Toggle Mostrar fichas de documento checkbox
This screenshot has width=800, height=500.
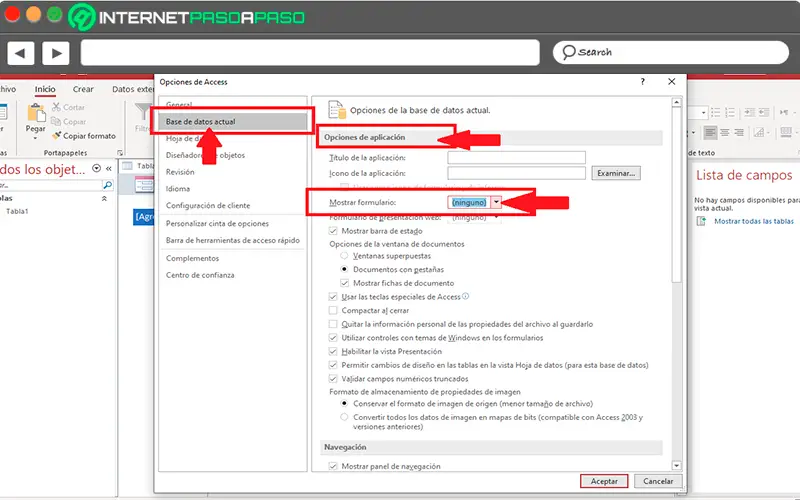click(345, 283)
